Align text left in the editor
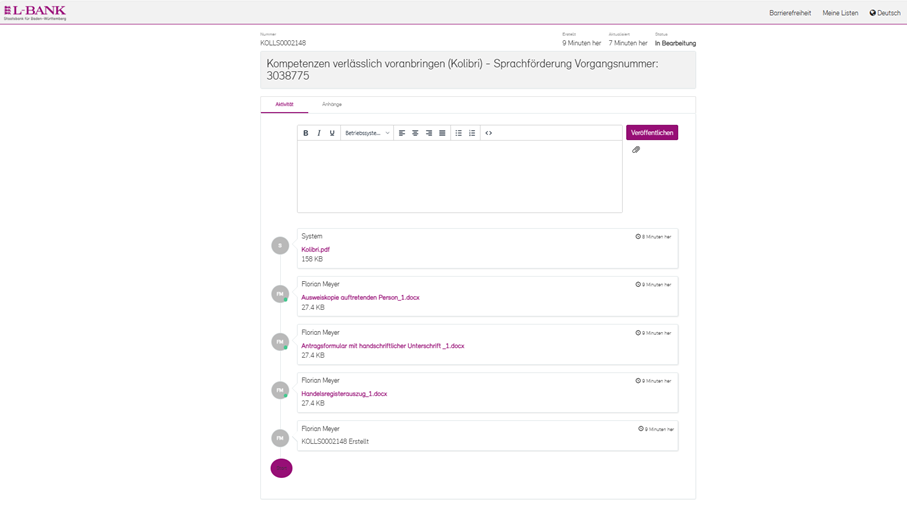 pos(402,133)
